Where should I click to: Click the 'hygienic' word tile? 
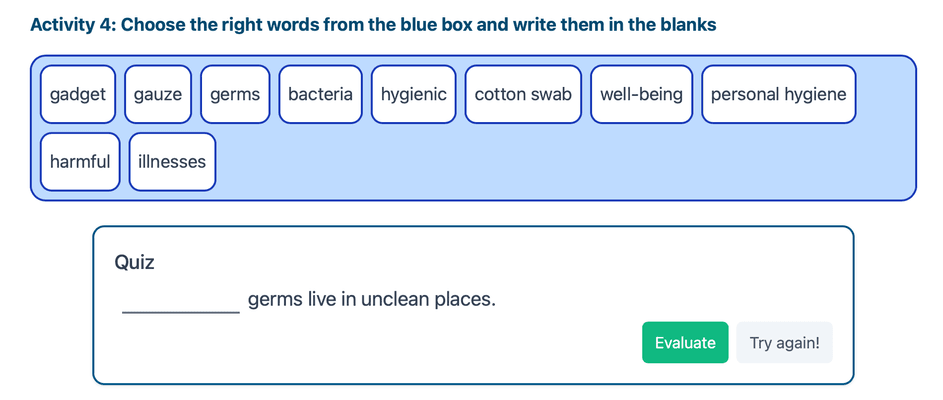[x=414, y=94]
